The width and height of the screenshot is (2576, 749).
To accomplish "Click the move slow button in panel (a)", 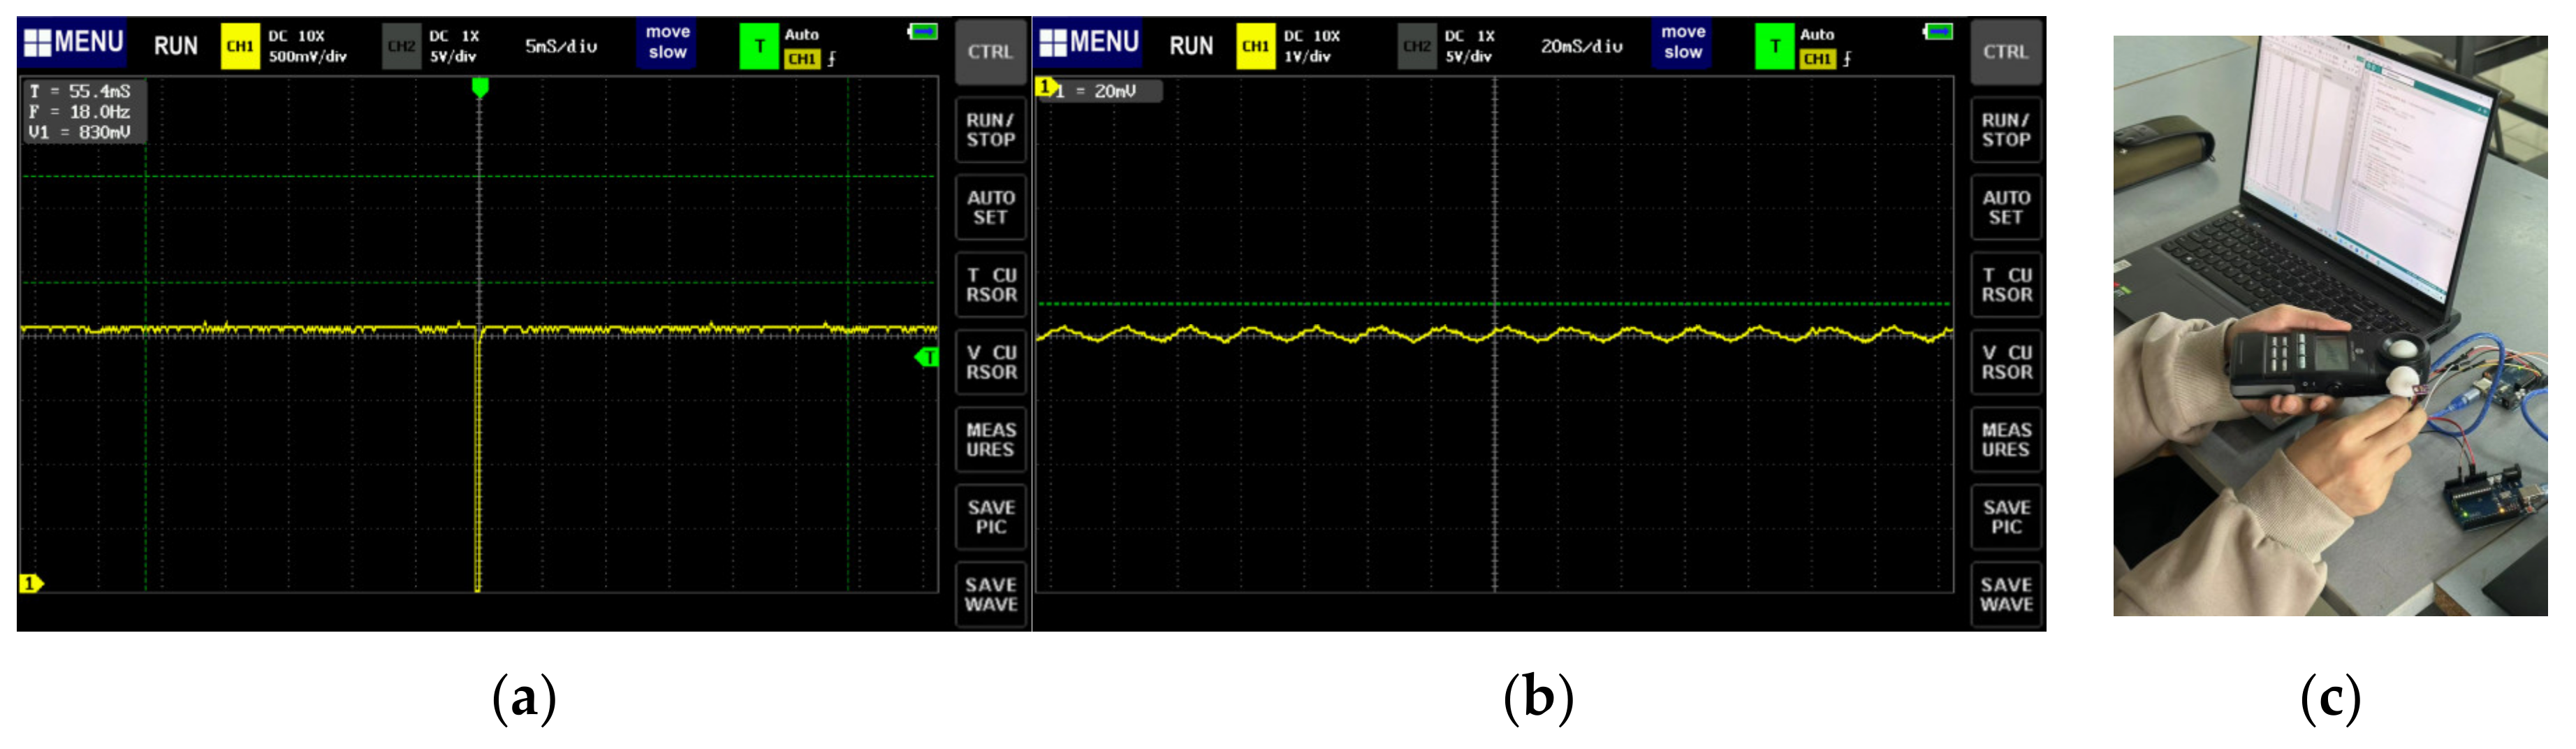I will (668, 43).
